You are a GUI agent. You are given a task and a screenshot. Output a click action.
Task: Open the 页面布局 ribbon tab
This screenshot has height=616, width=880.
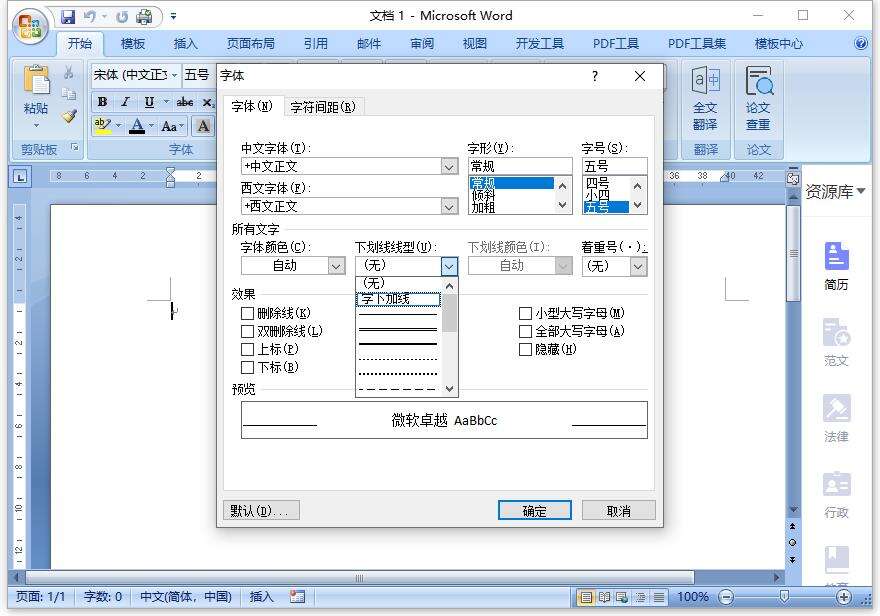[250, 44]
